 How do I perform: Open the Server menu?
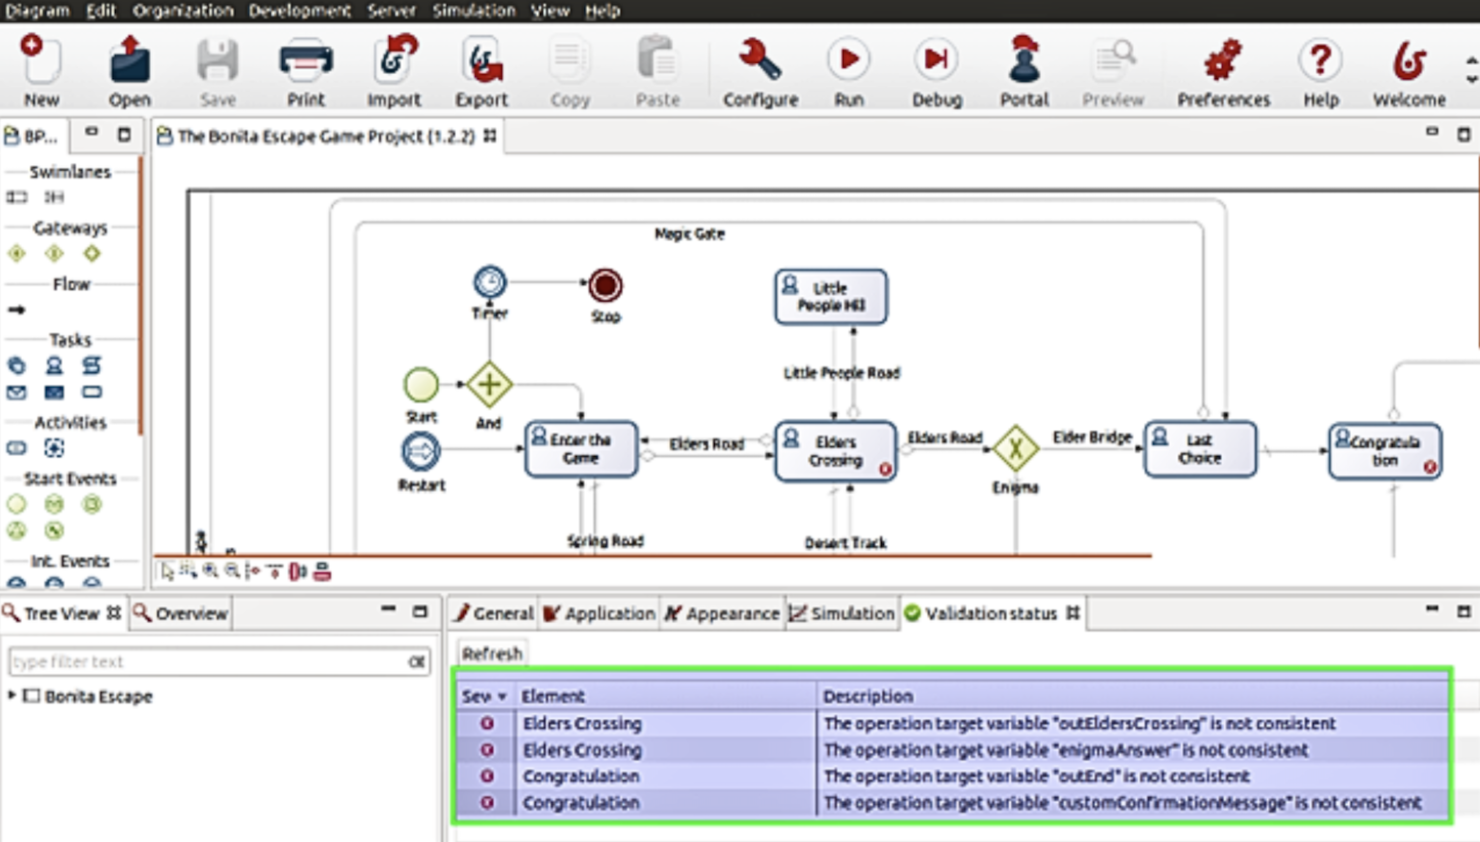pyautogui.click(x=391, y=10)
